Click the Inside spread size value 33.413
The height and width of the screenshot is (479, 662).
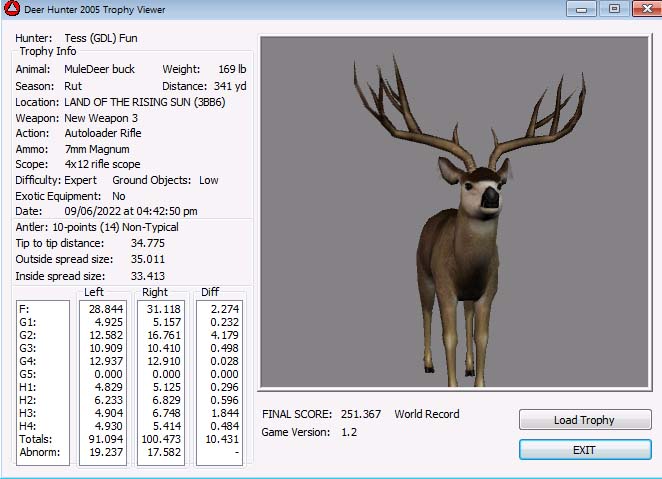[x=148, y=276]
